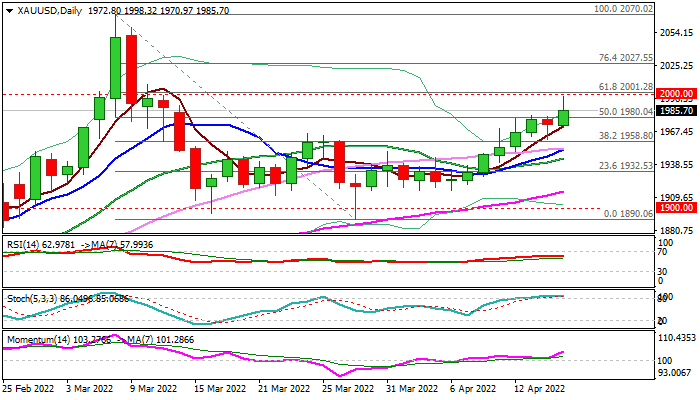The image size is (700, 400).
Task: Select the XAUUSD,Daily chart title
Action: coord(50,11)
